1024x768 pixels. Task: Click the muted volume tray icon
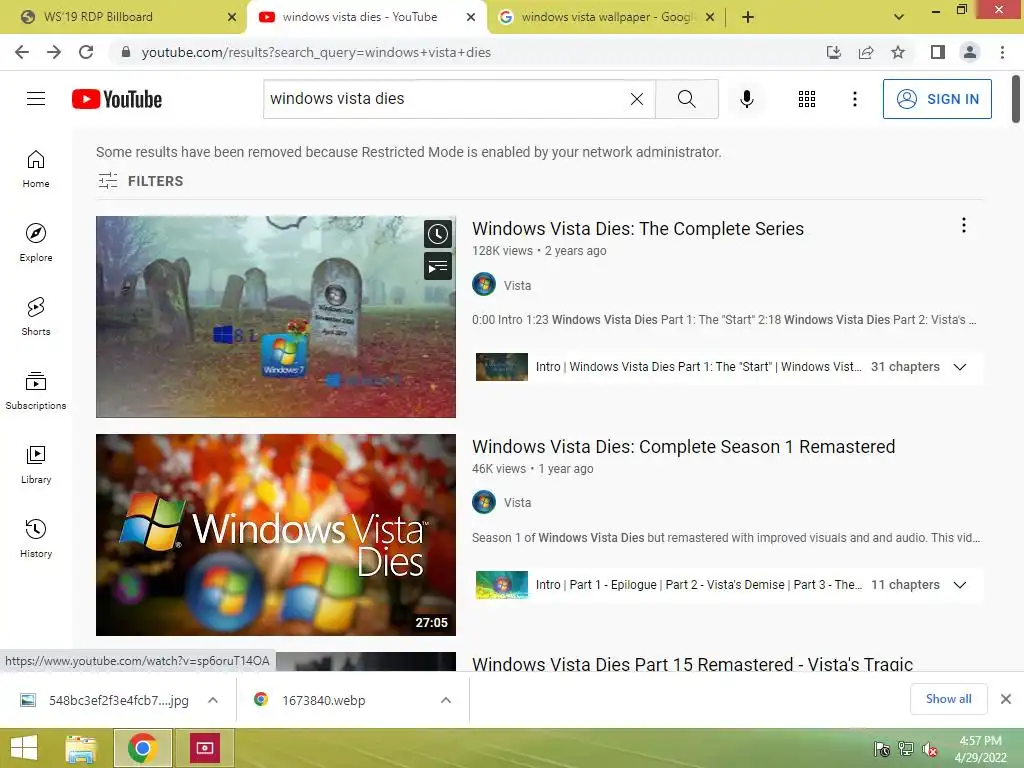930,749
